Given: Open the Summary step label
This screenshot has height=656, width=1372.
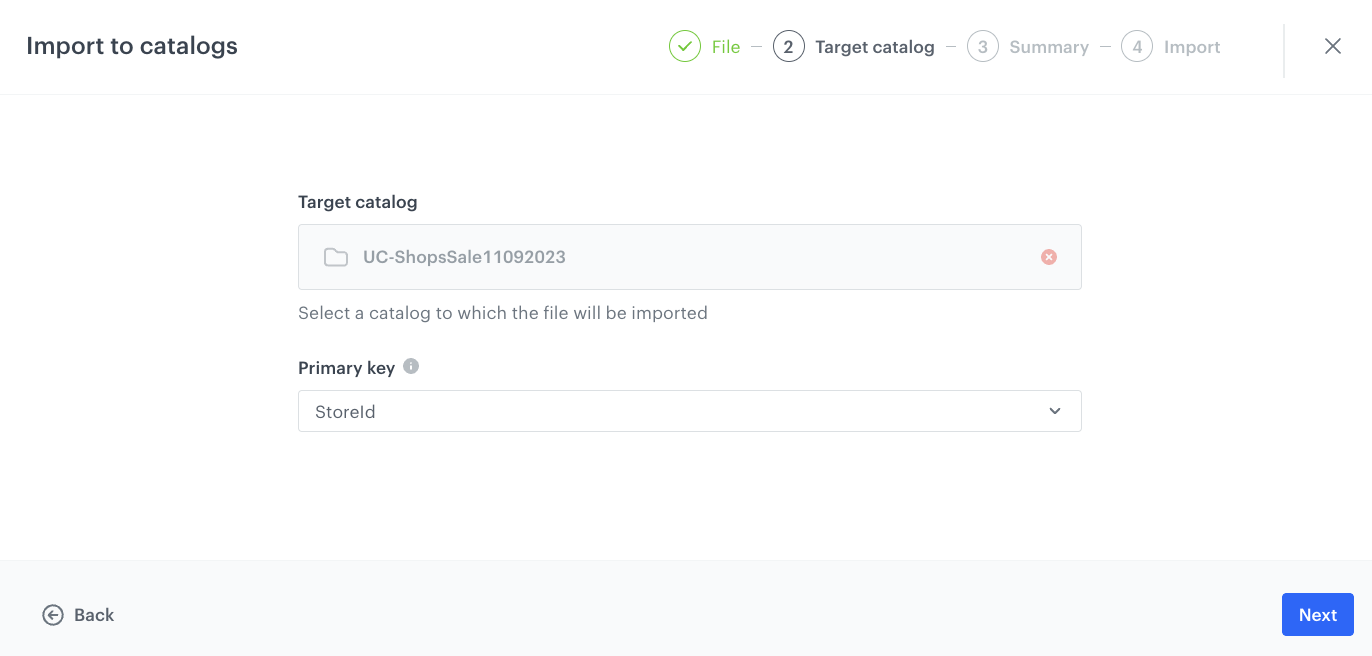Looking at the screenshot, I should click(x=1049, y=46).
